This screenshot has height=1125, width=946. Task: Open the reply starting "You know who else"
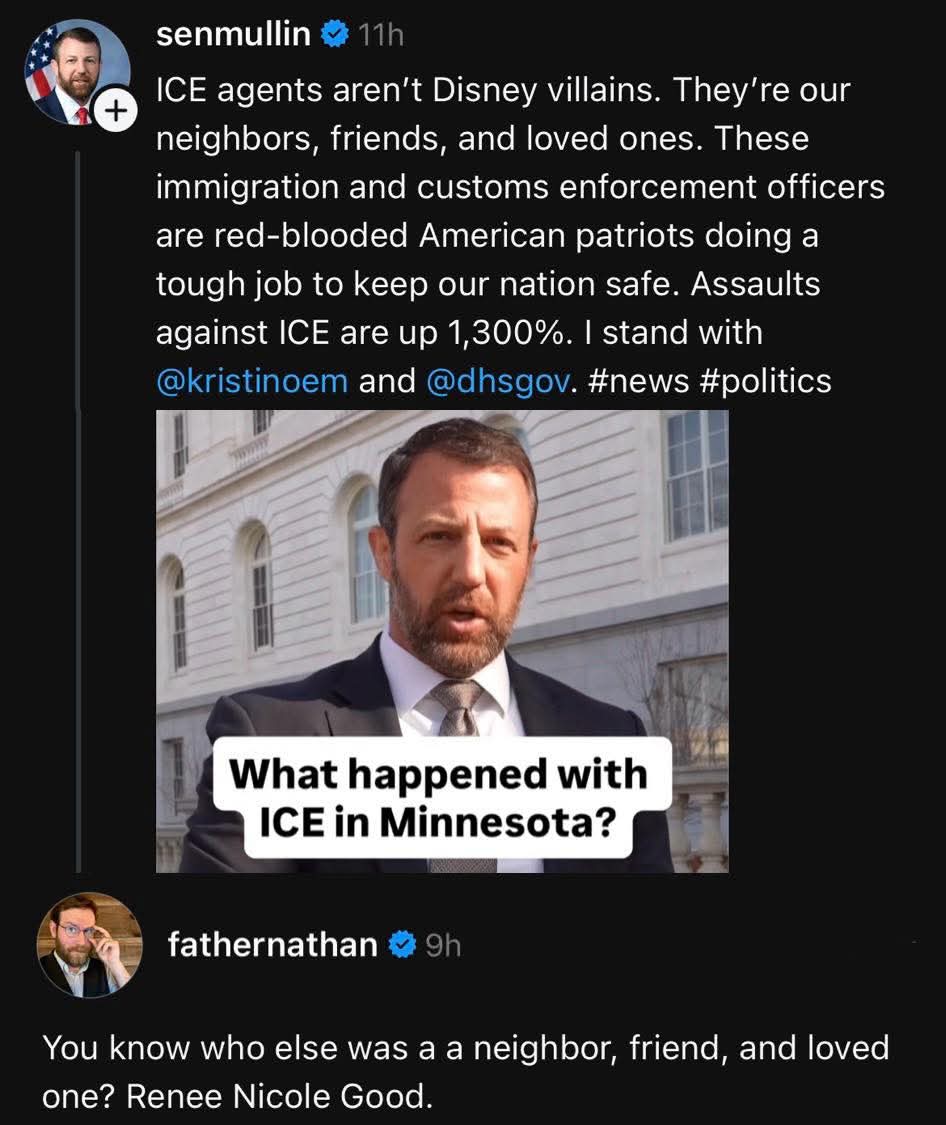(x=465, y=1072)
